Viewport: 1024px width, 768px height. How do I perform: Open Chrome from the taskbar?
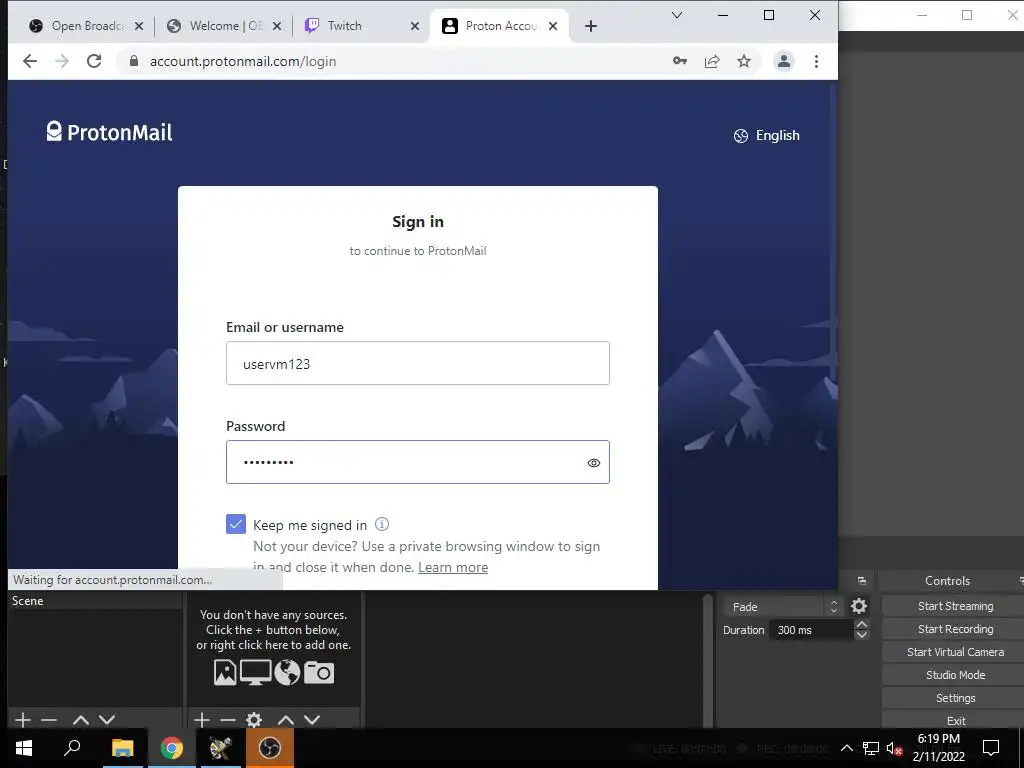pyautogui.click(x=171, y=748)
